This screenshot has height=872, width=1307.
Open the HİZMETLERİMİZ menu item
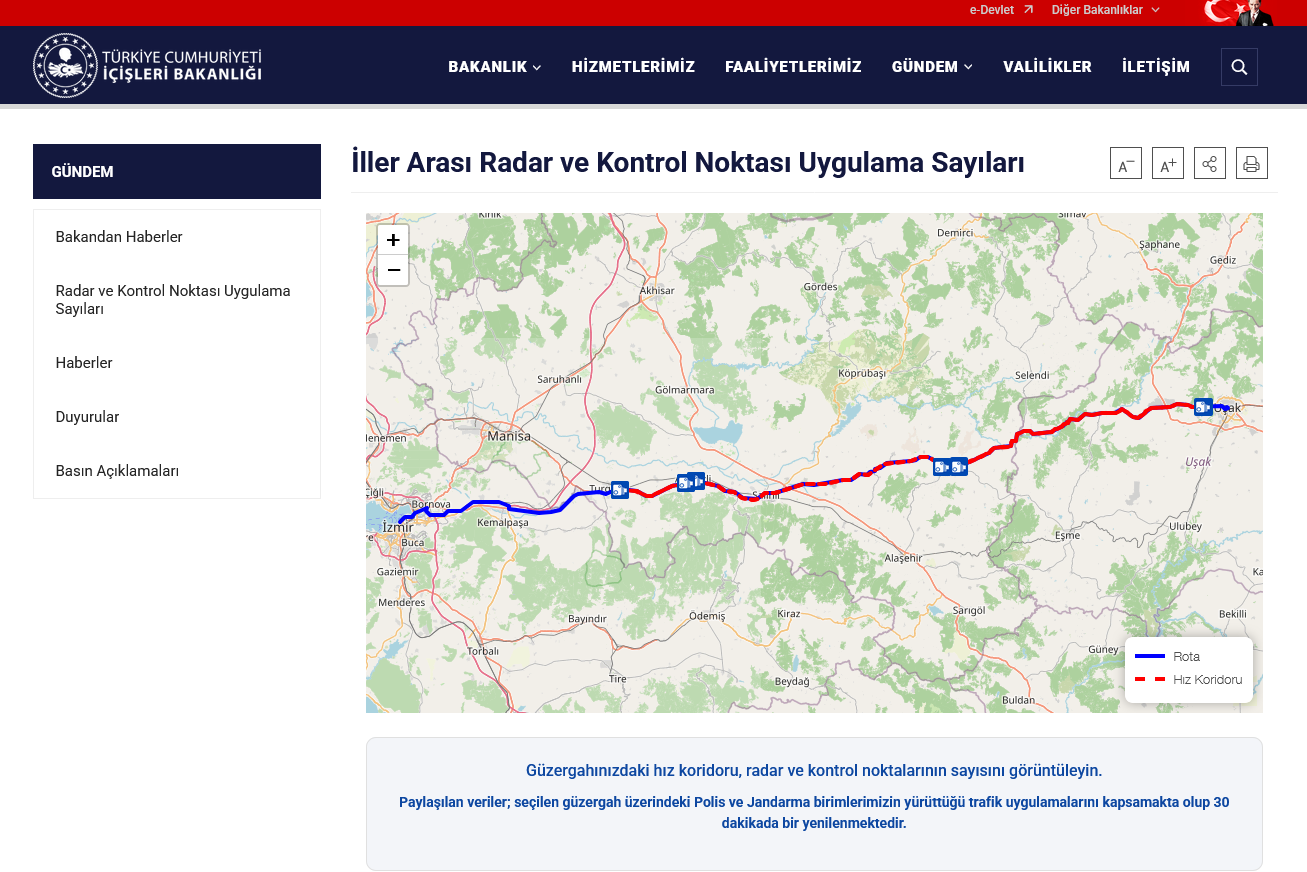pos(633,66)
